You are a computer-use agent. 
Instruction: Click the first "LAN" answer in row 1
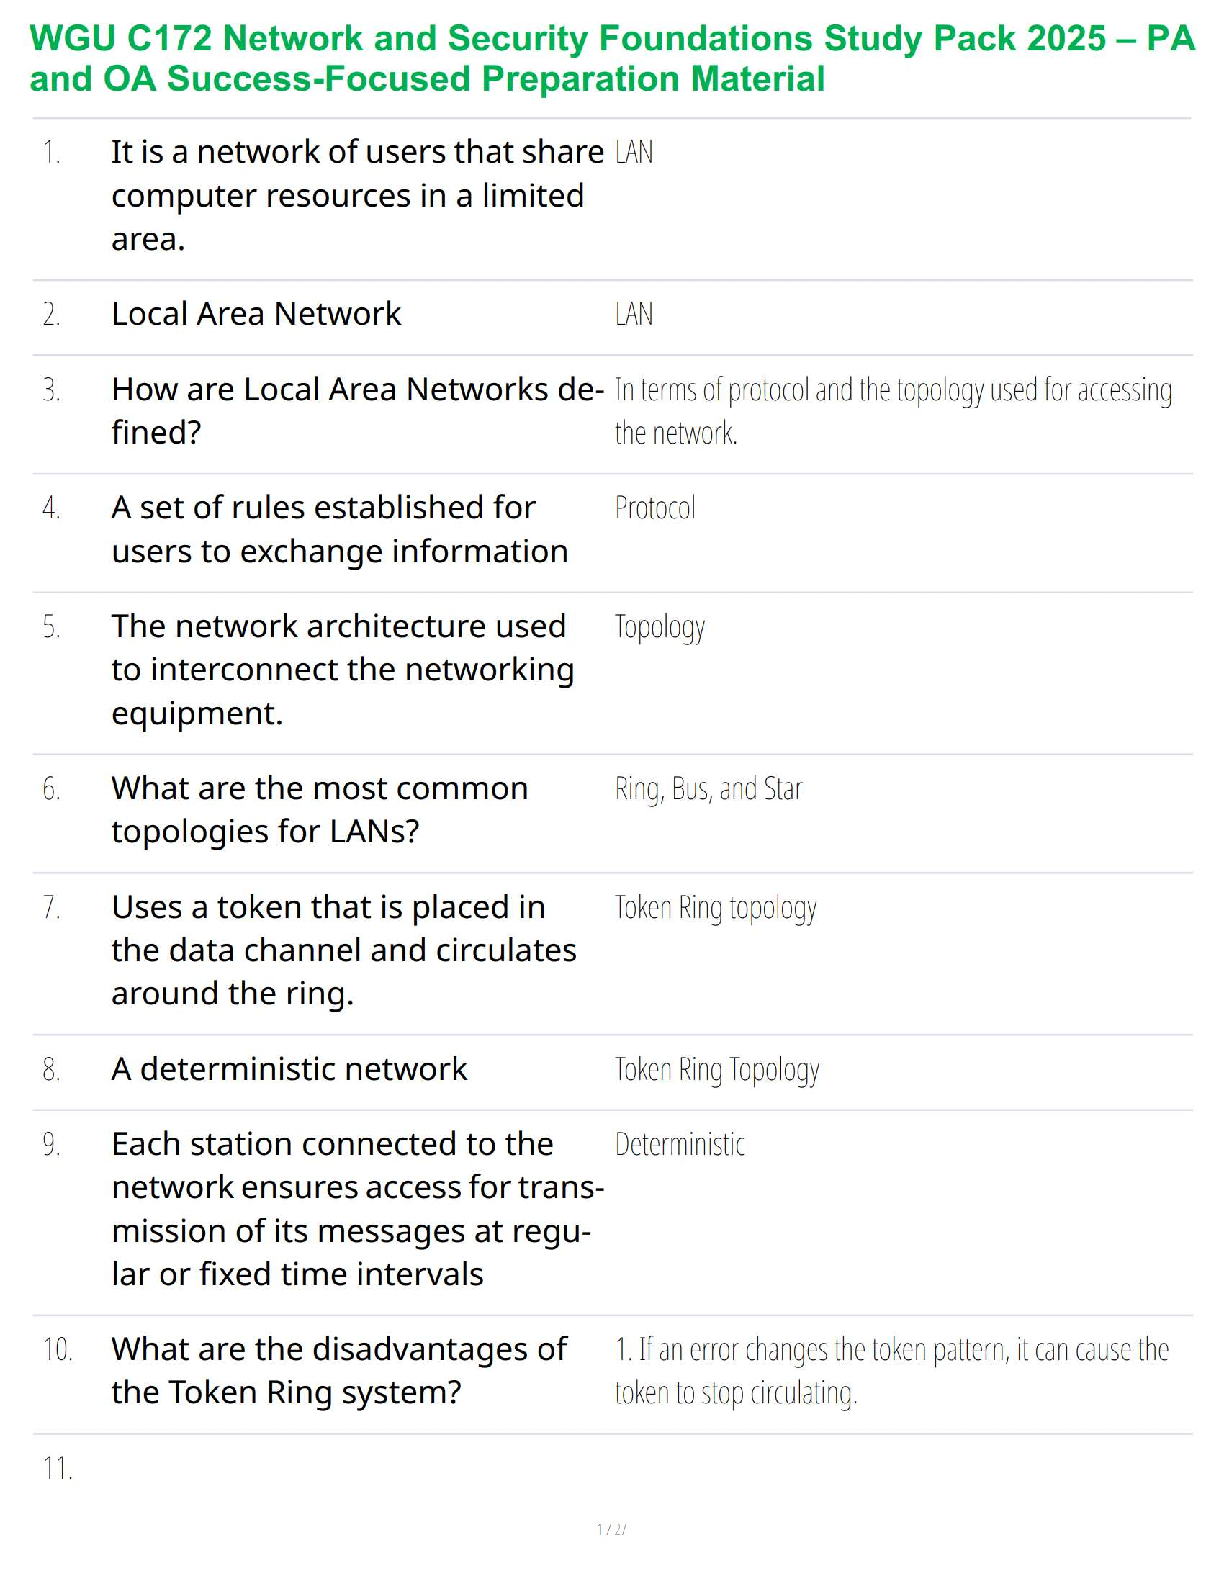(634, 152)
